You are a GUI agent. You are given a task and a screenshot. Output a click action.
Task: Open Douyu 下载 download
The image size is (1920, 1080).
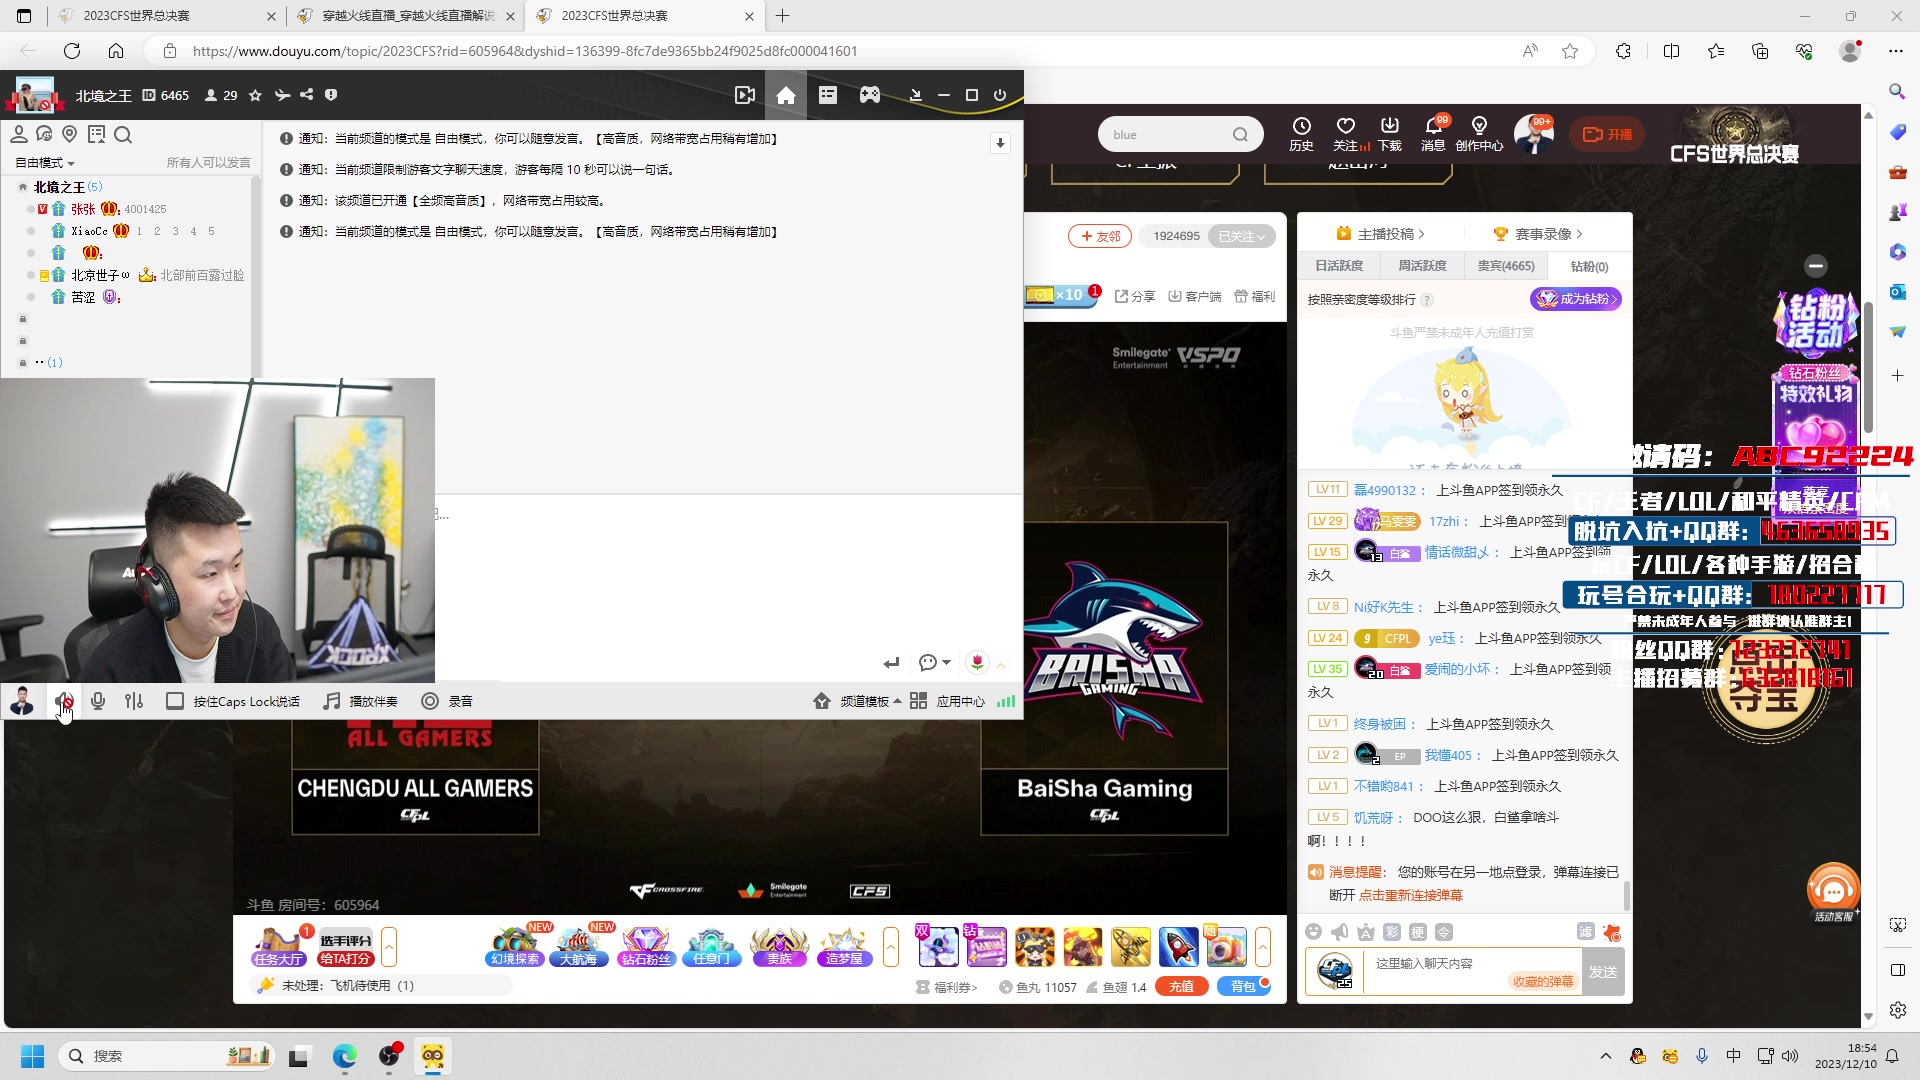(1390, 134)
